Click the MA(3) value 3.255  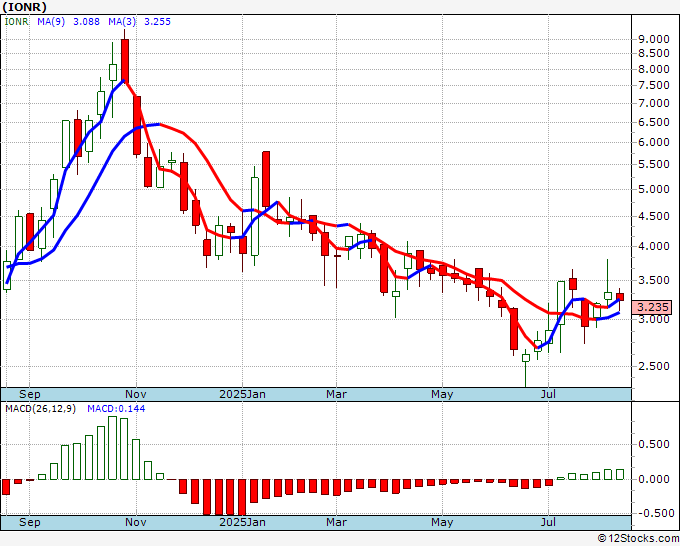pos(157,22)
